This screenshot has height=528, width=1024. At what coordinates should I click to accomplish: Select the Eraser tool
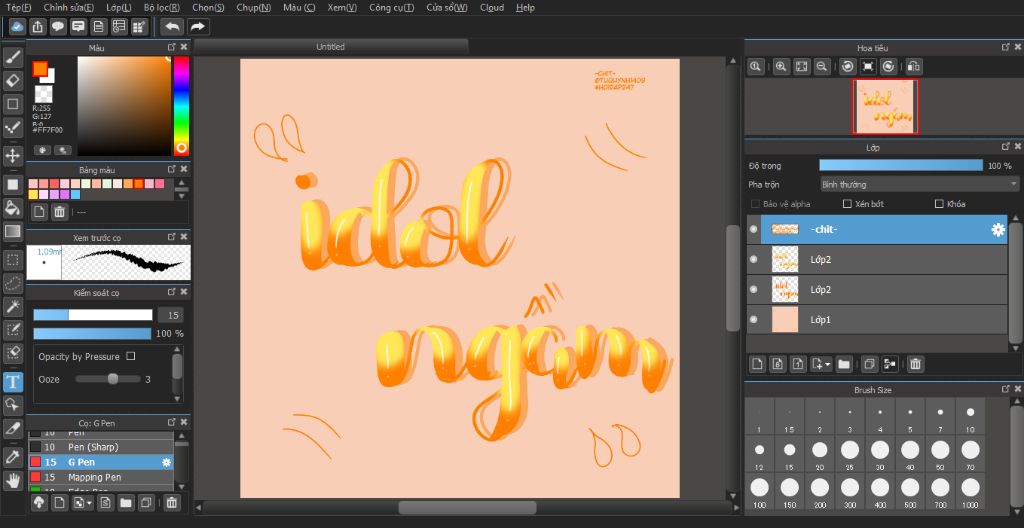(13, 81)
